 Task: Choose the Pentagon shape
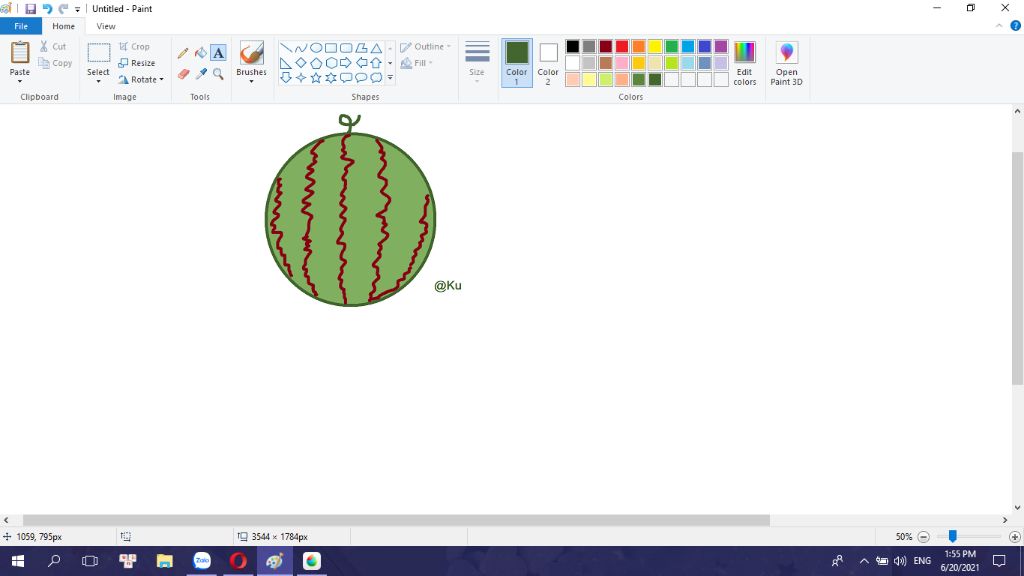[316, 63]
